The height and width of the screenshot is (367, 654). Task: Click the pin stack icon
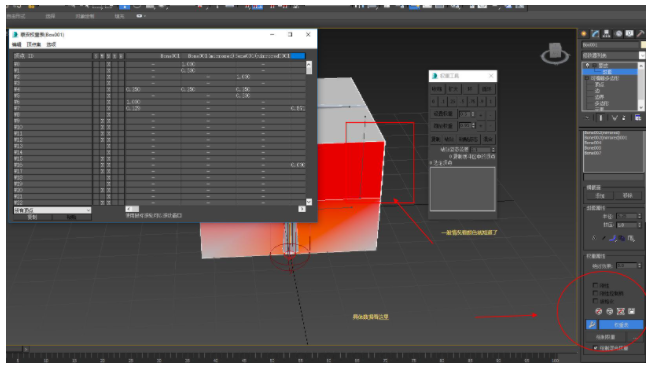pyautogui.click(x=587, y=118)
